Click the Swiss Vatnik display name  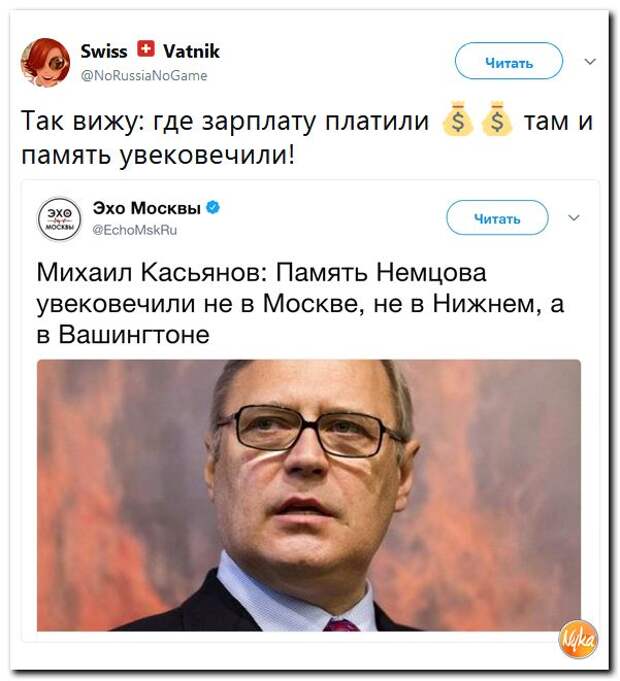coord(150,51)
